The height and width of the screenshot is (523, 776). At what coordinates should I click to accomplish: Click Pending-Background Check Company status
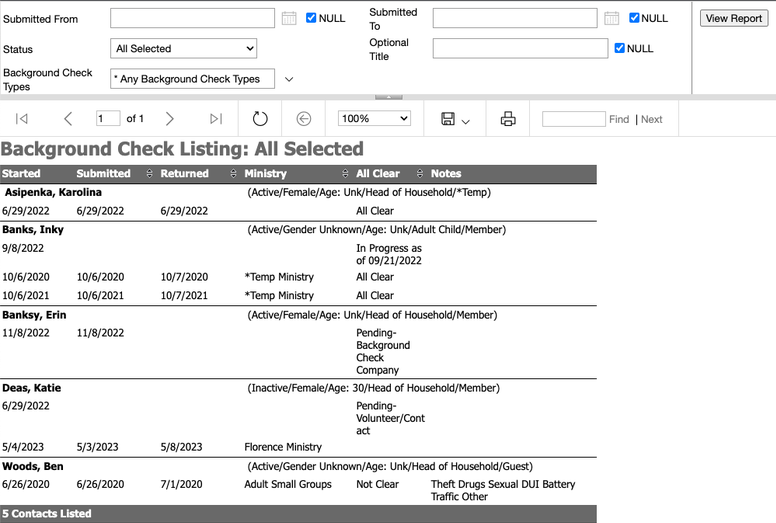point(383,351)
